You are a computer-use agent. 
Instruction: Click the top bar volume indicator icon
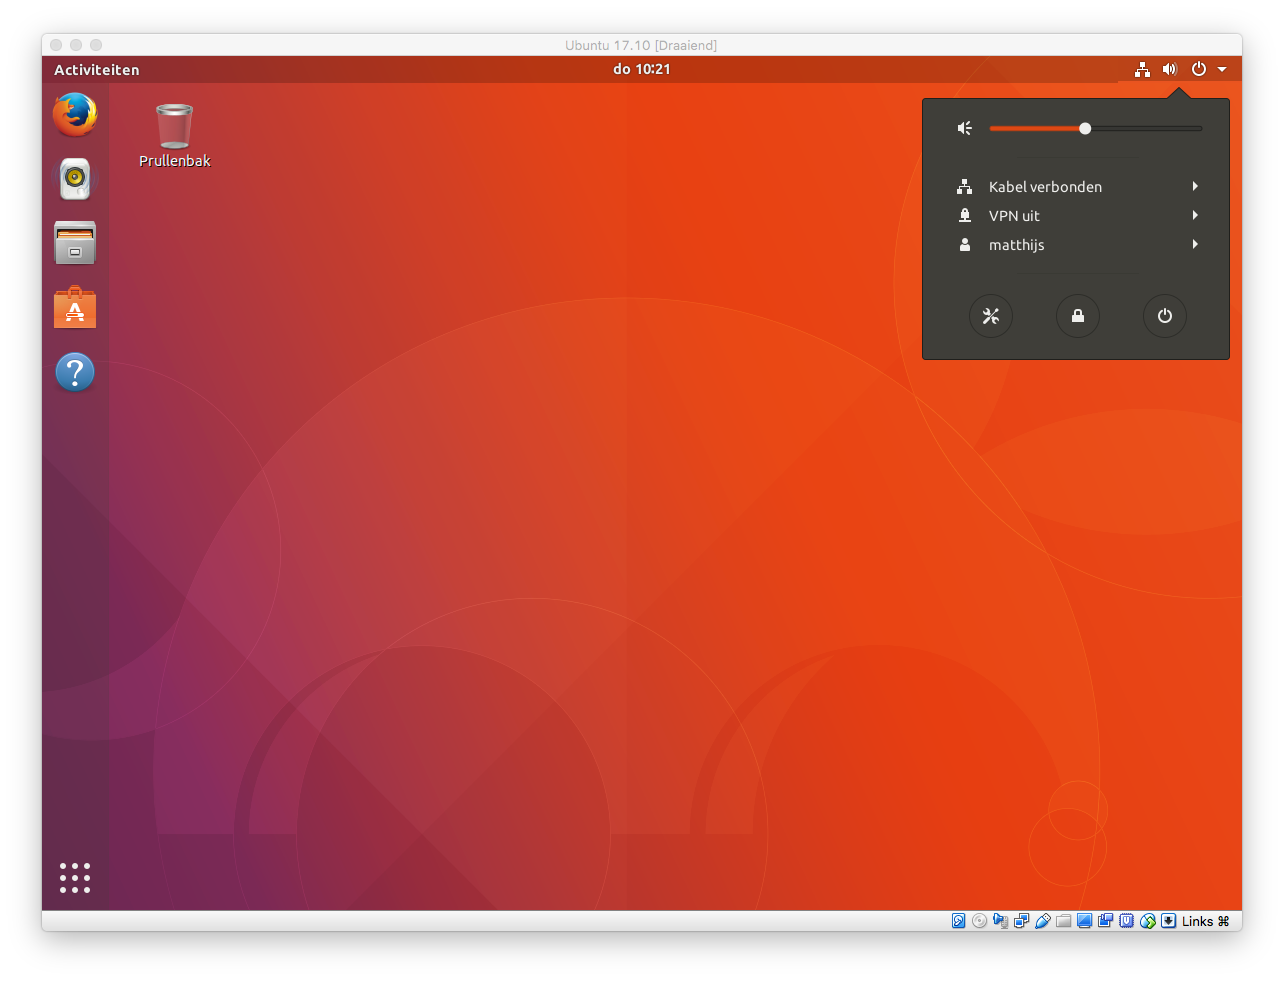[1170, 70]
